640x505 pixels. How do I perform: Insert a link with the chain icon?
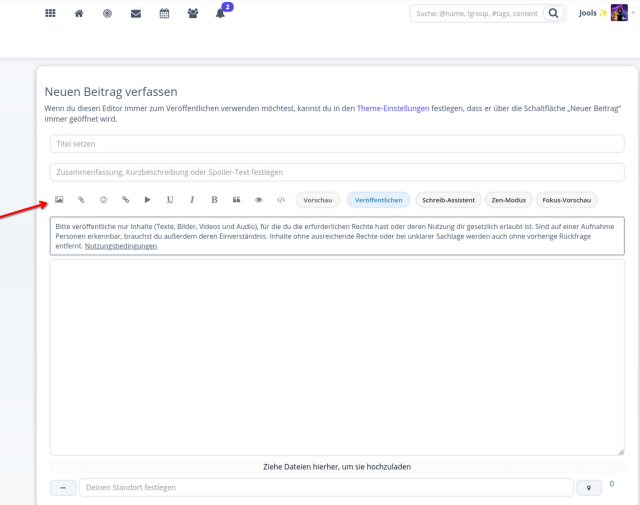click(x=126, y=200)
